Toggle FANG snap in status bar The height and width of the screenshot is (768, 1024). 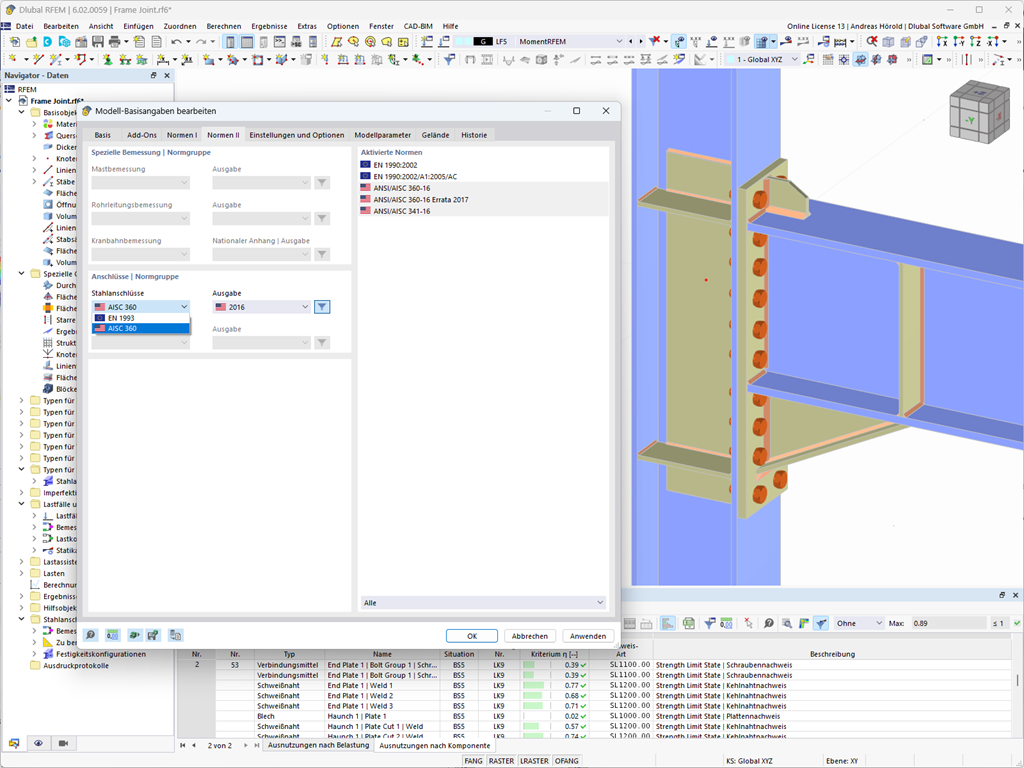pos(473,761)
